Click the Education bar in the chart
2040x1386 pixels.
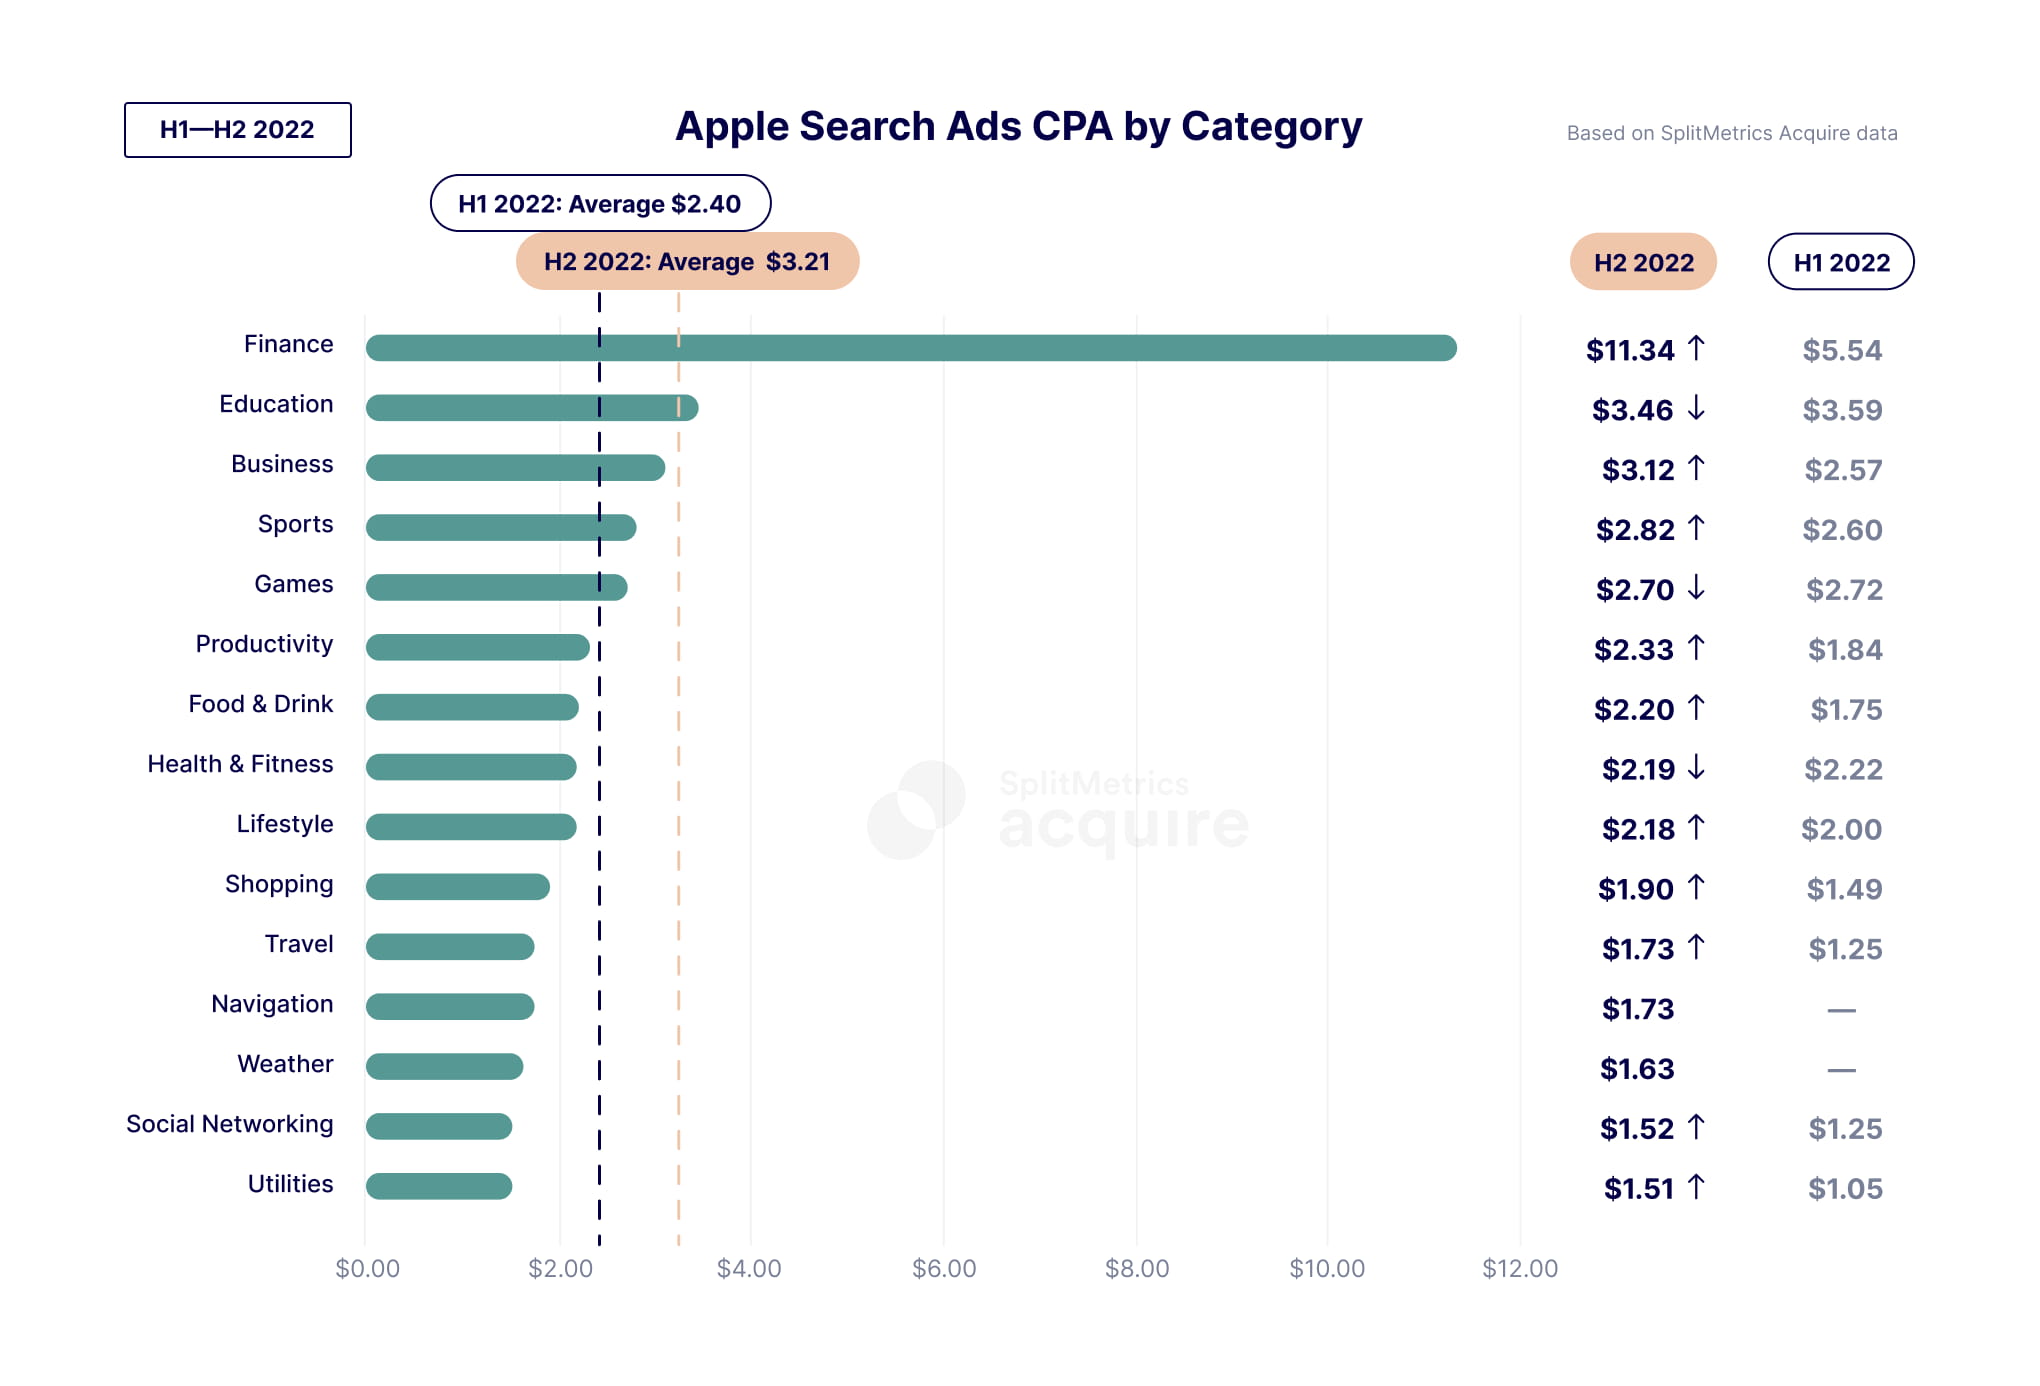tap(531, 408)
